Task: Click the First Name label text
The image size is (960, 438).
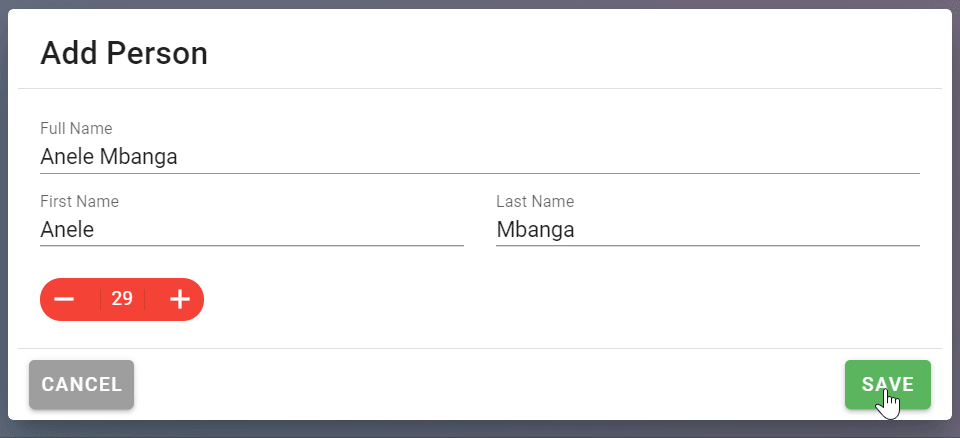Action: tap(80, 202)
